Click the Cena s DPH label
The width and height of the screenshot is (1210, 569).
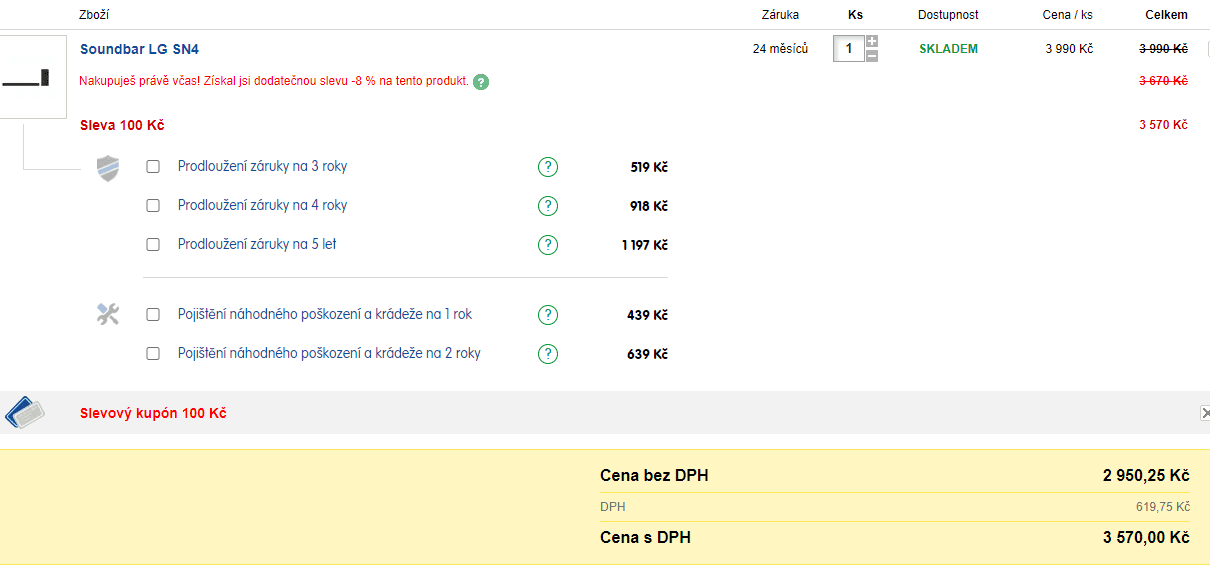point(645,538)
